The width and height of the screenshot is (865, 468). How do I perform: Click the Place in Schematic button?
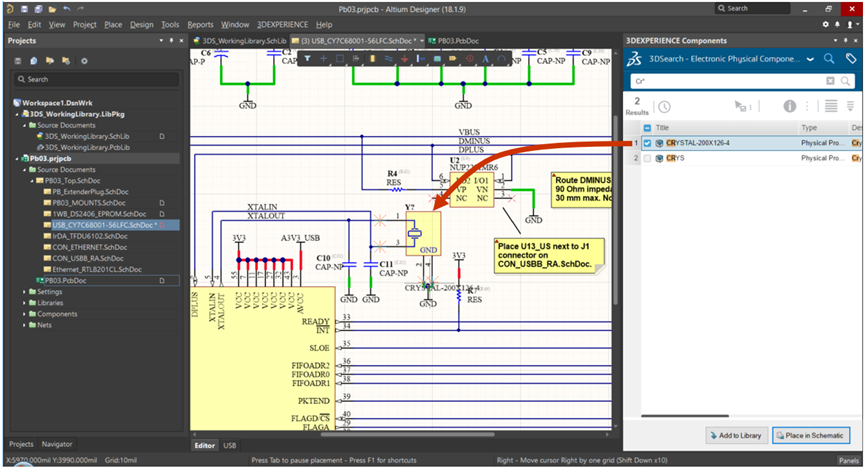(810, 435)
